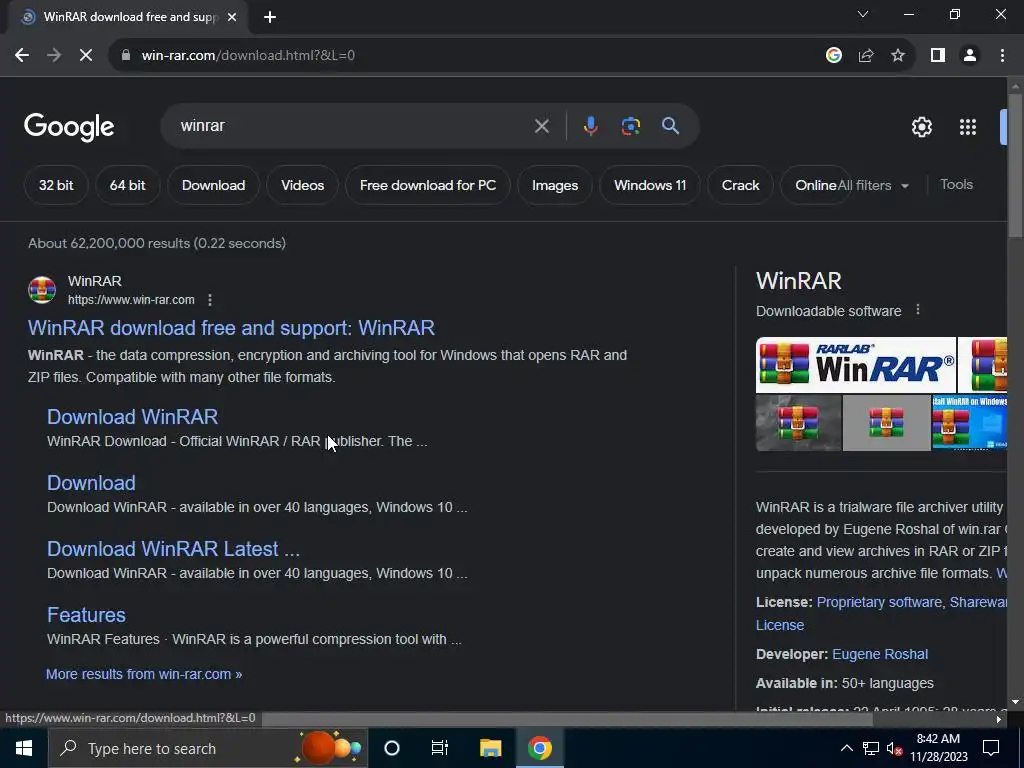Clear the winrar search text
Image resolution: width=1024 pixels, height=768 pixels.
click(541, 126)
